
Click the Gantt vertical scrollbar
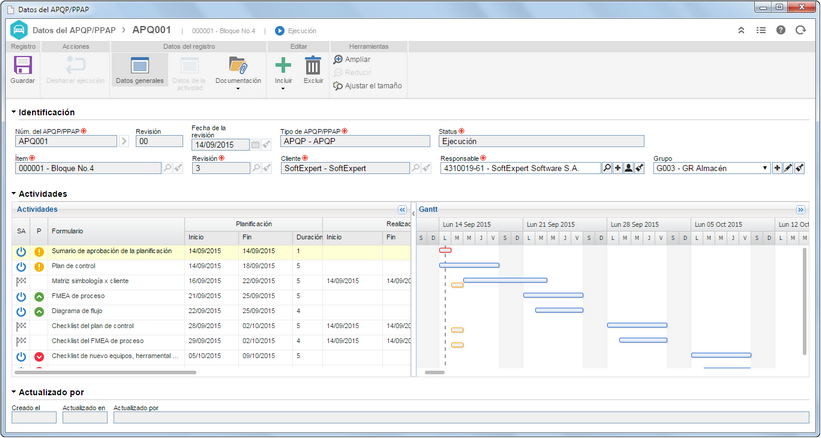coord(804,301)
